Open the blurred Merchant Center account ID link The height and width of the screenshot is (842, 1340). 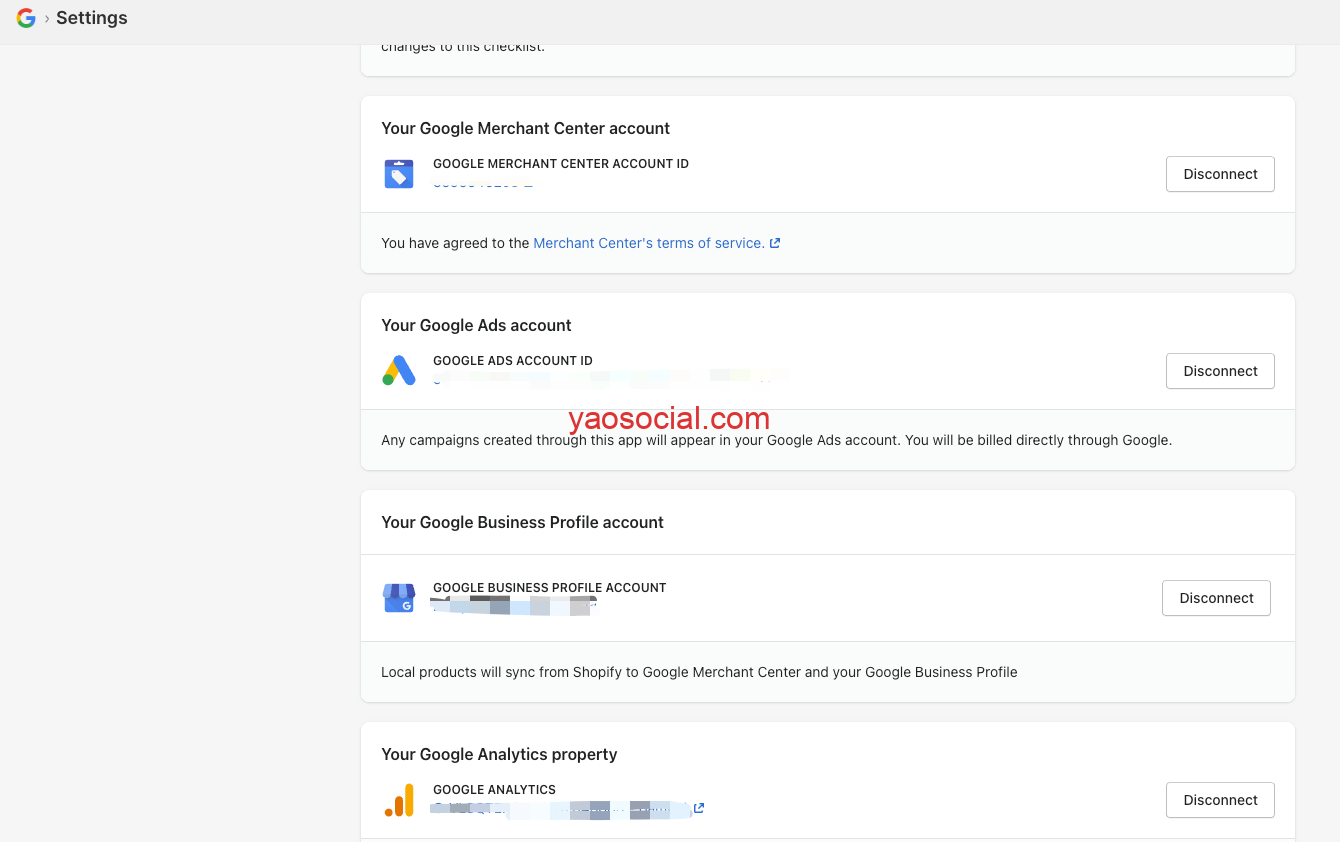coord(482,184)
